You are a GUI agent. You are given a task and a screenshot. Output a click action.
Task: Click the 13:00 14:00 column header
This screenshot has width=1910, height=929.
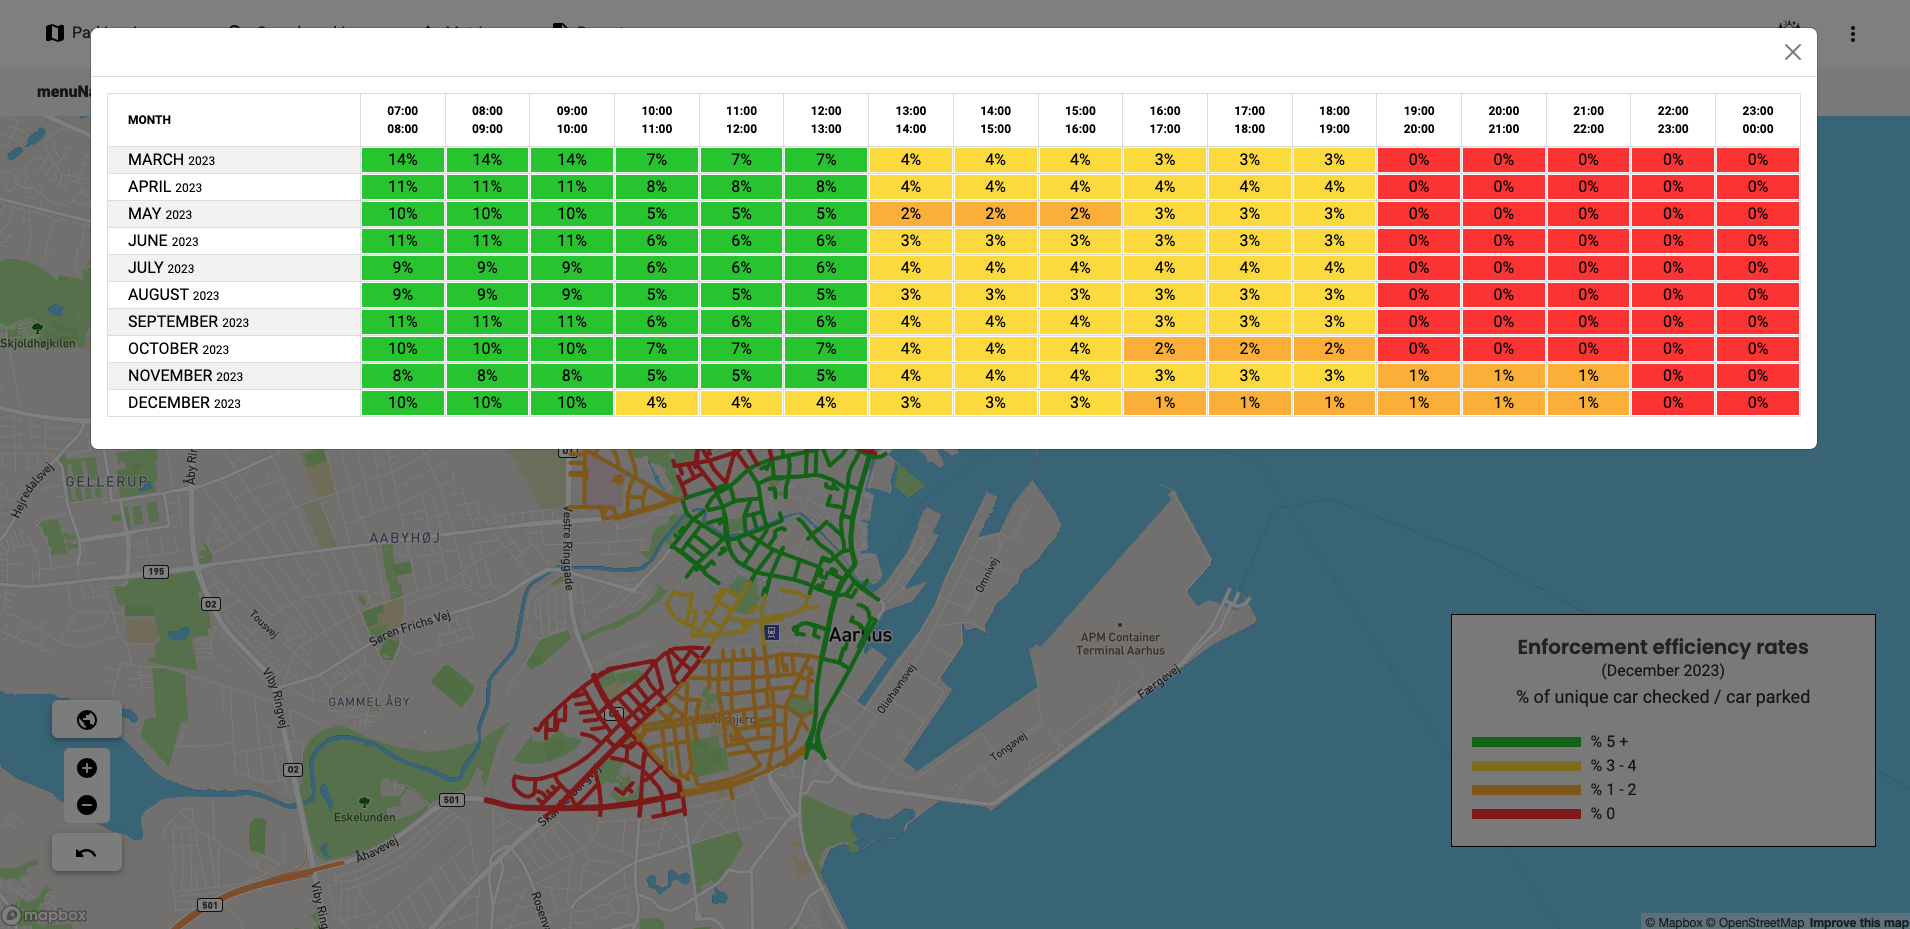(x=911, y=120)
